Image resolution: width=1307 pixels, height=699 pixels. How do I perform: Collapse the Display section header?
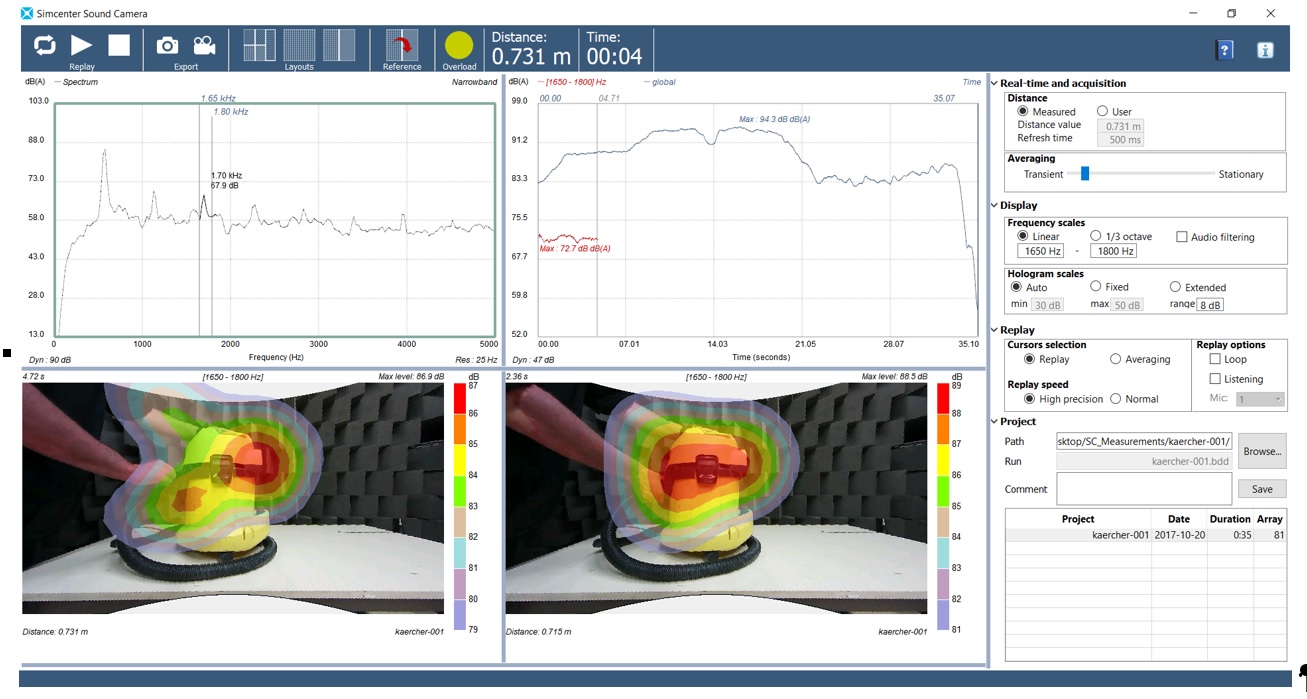pos(995,205)
